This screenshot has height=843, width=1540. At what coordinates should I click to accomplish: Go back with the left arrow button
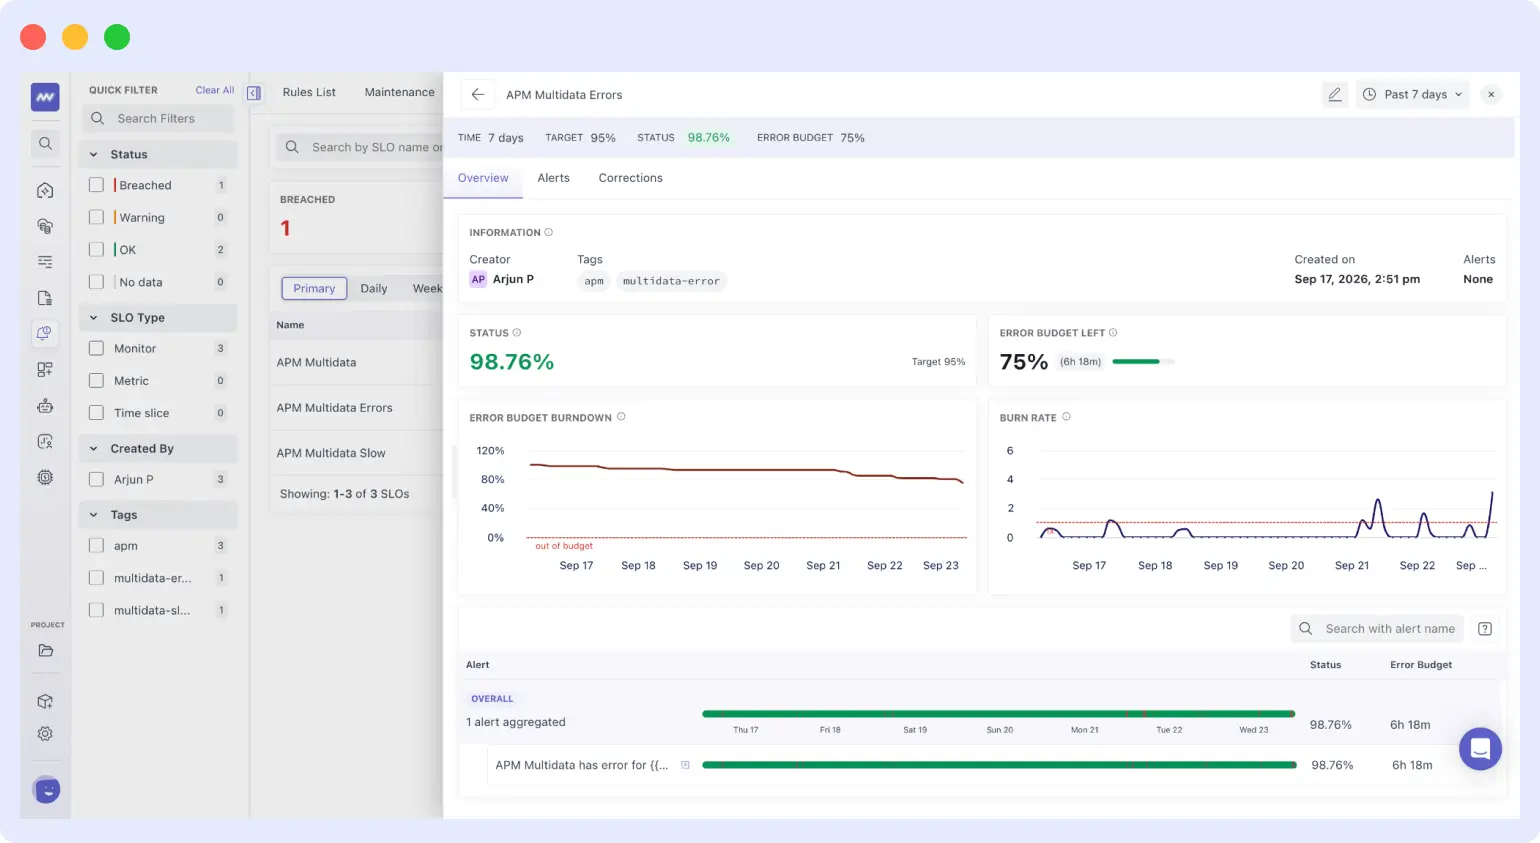[478, 94]
